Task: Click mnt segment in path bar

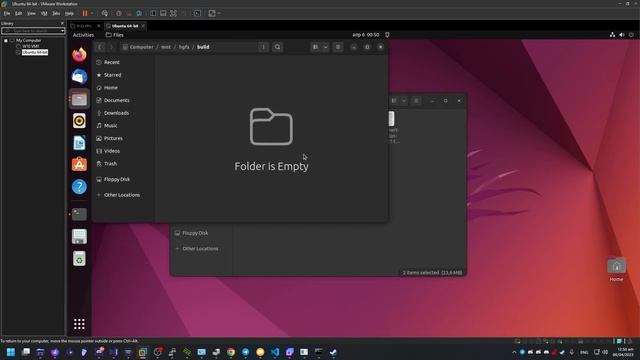Action: point(166,47)
